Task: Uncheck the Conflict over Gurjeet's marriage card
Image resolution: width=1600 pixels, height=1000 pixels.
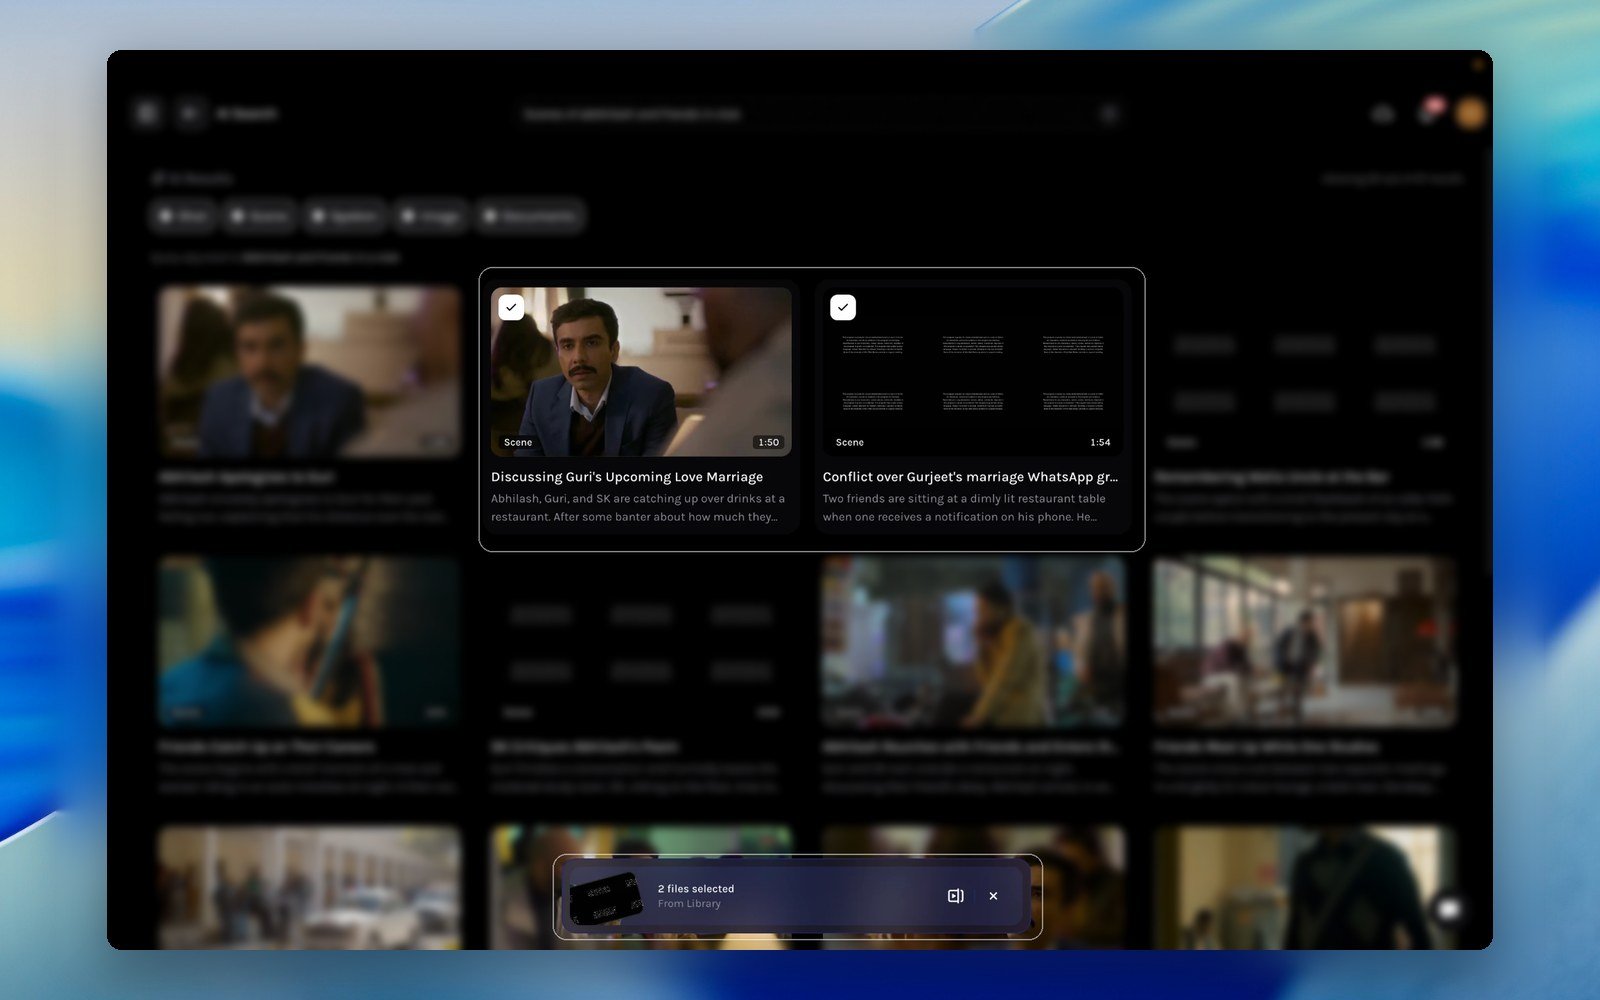Action: [x=843, y=307]
